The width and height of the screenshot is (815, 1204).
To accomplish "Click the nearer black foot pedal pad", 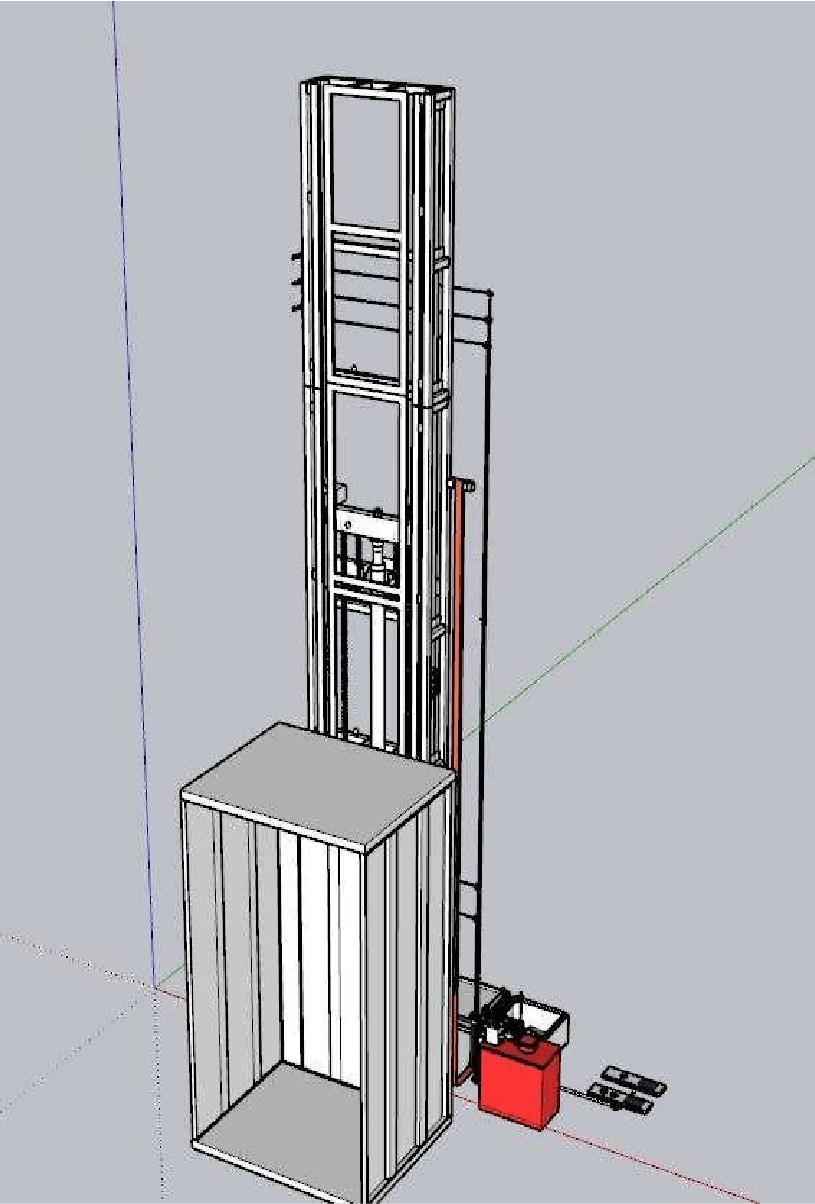I will 620,1100.
